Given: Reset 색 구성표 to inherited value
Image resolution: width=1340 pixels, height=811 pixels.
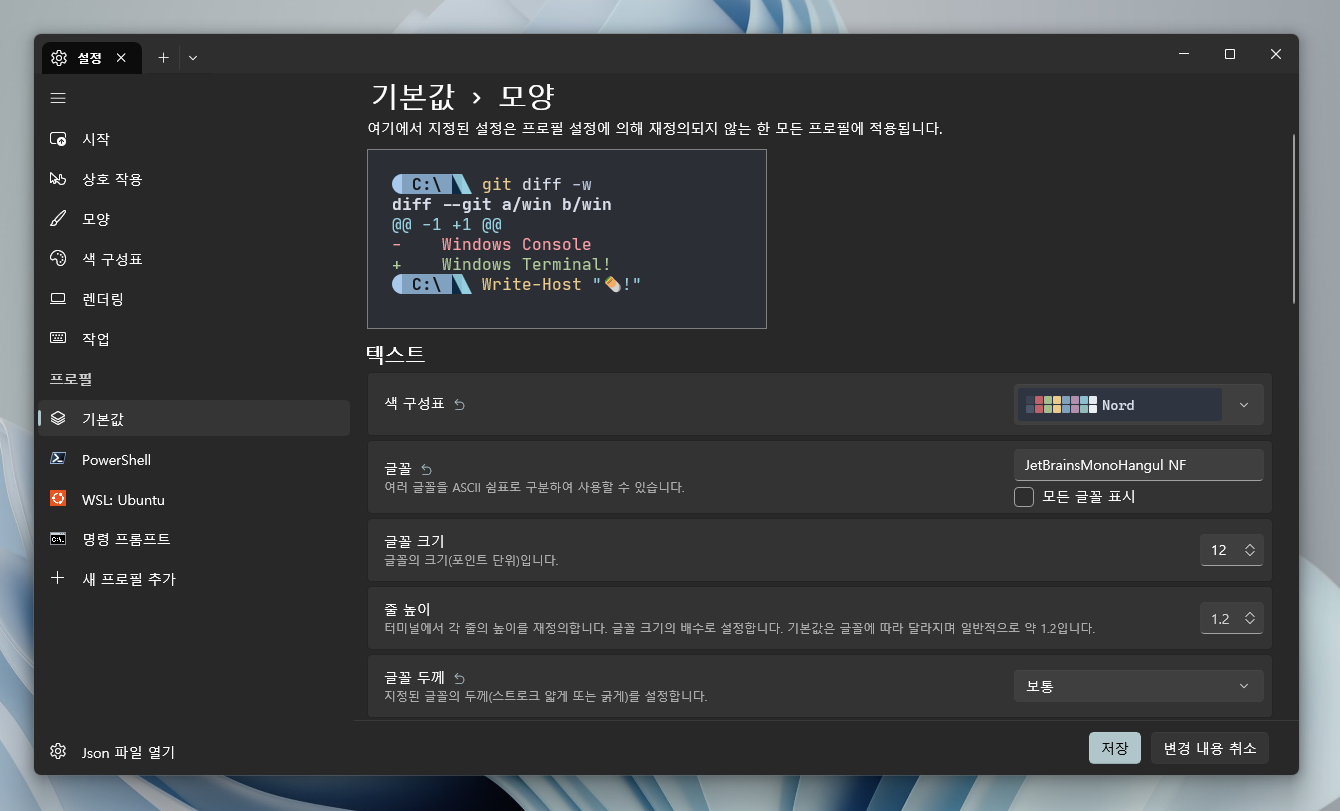Looking at the screenshot, I should [459, 405].
